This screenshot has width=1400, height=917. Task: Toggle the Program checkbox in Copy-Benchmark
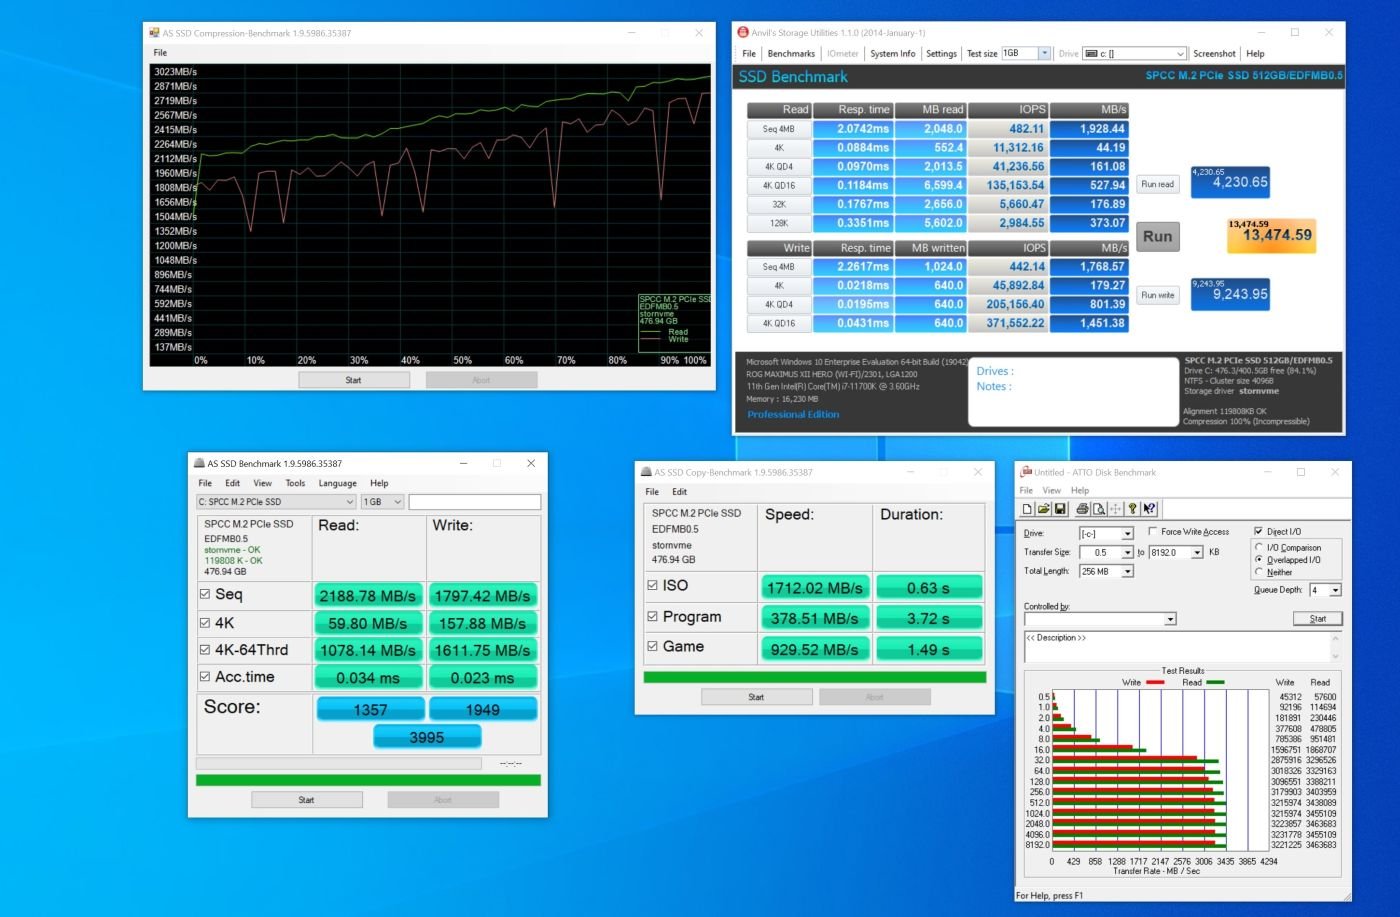[x=652, y=617]
